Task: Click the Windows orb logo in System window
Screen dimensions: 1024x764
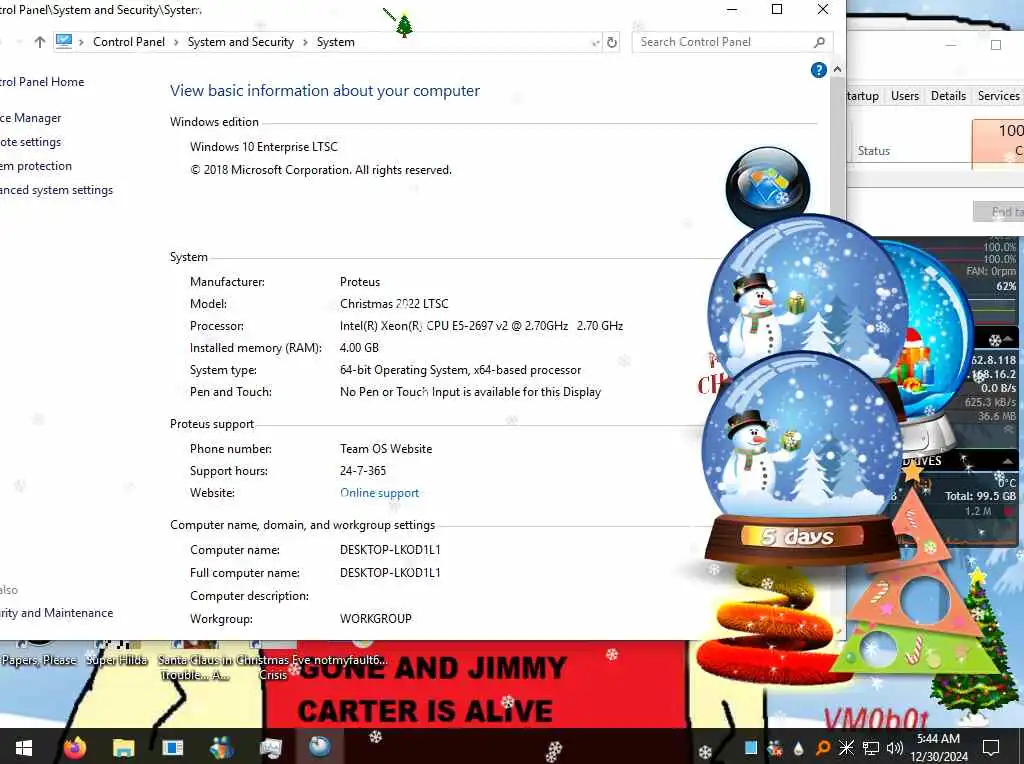Action: point(768,187)
